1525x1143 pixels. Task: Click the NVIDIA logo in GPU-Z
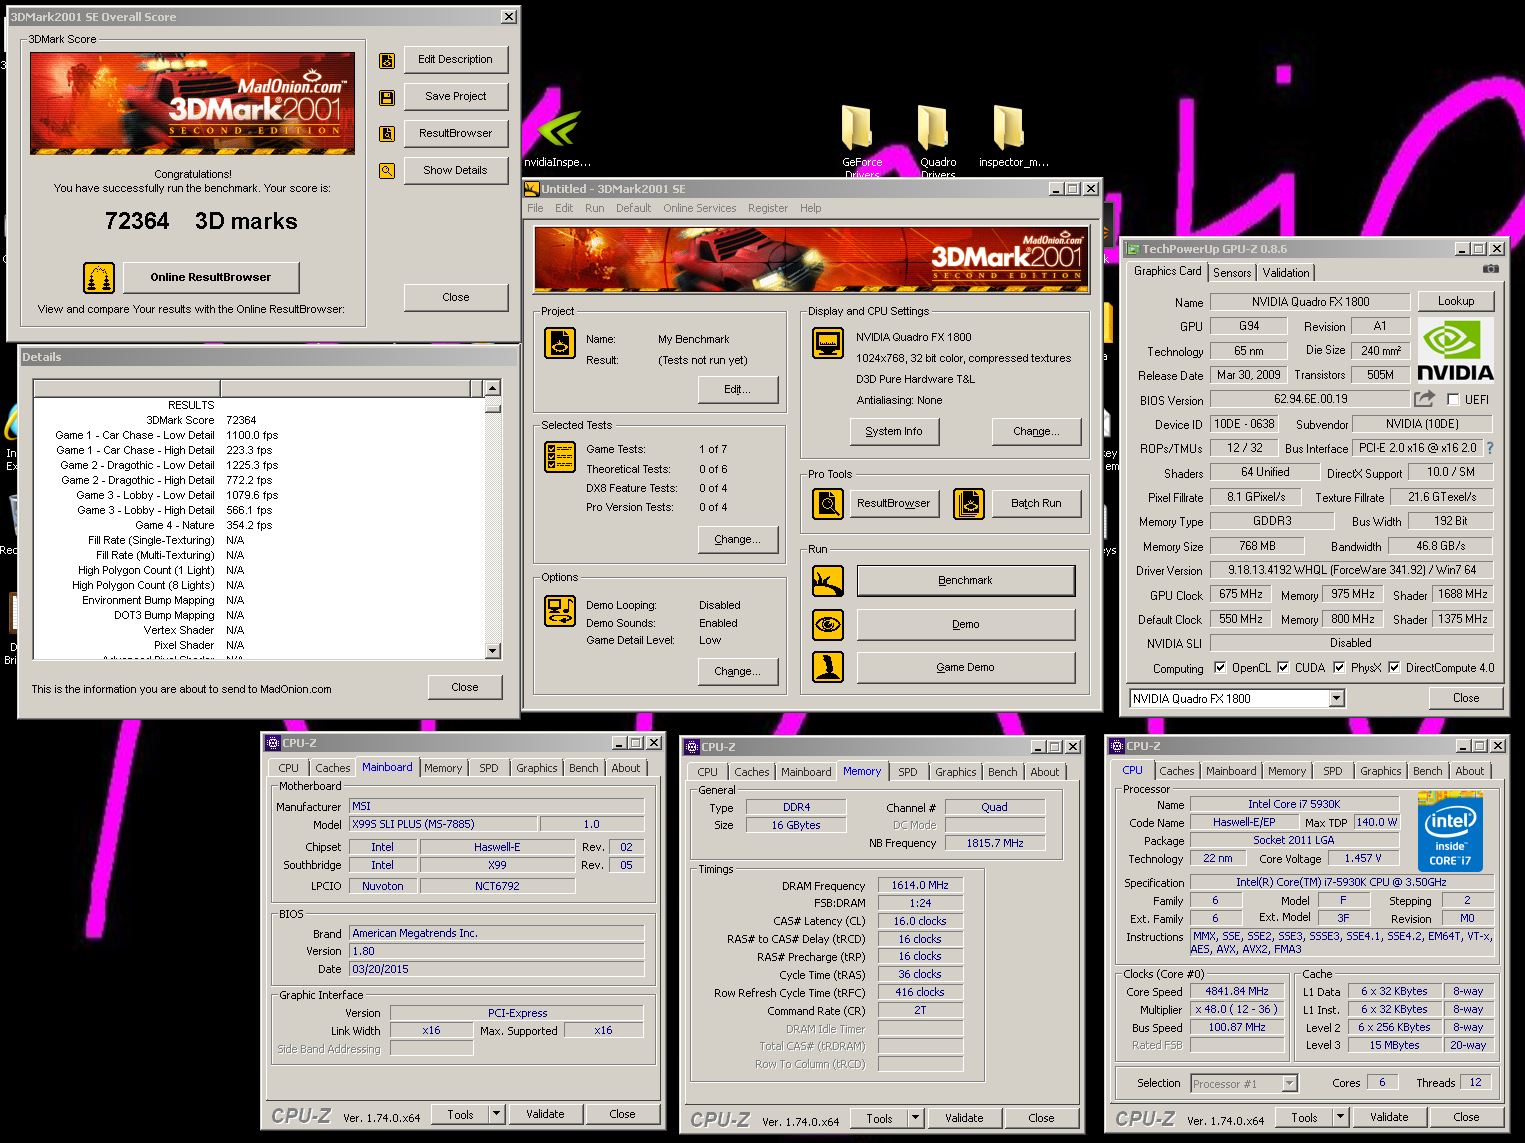[1455, 351]
